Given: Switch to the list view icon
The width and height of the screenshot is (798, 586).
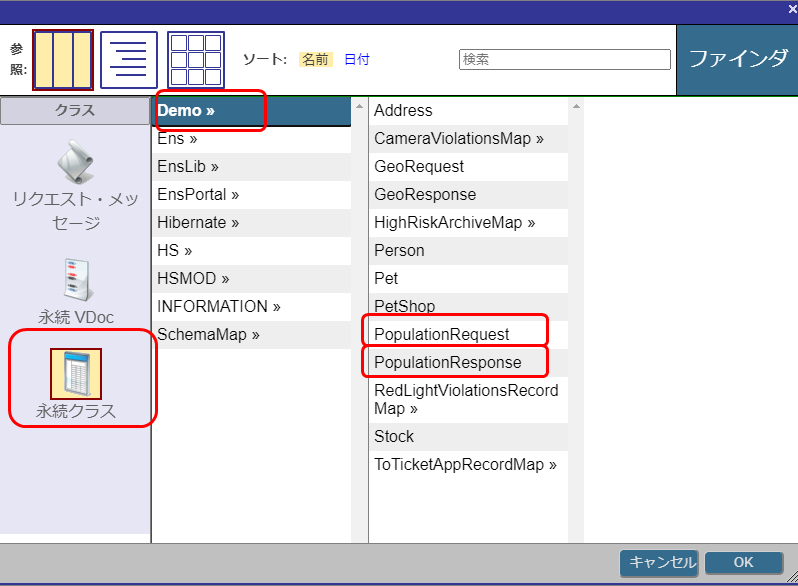Looking at the screenshot, I should tap(129, 60).
